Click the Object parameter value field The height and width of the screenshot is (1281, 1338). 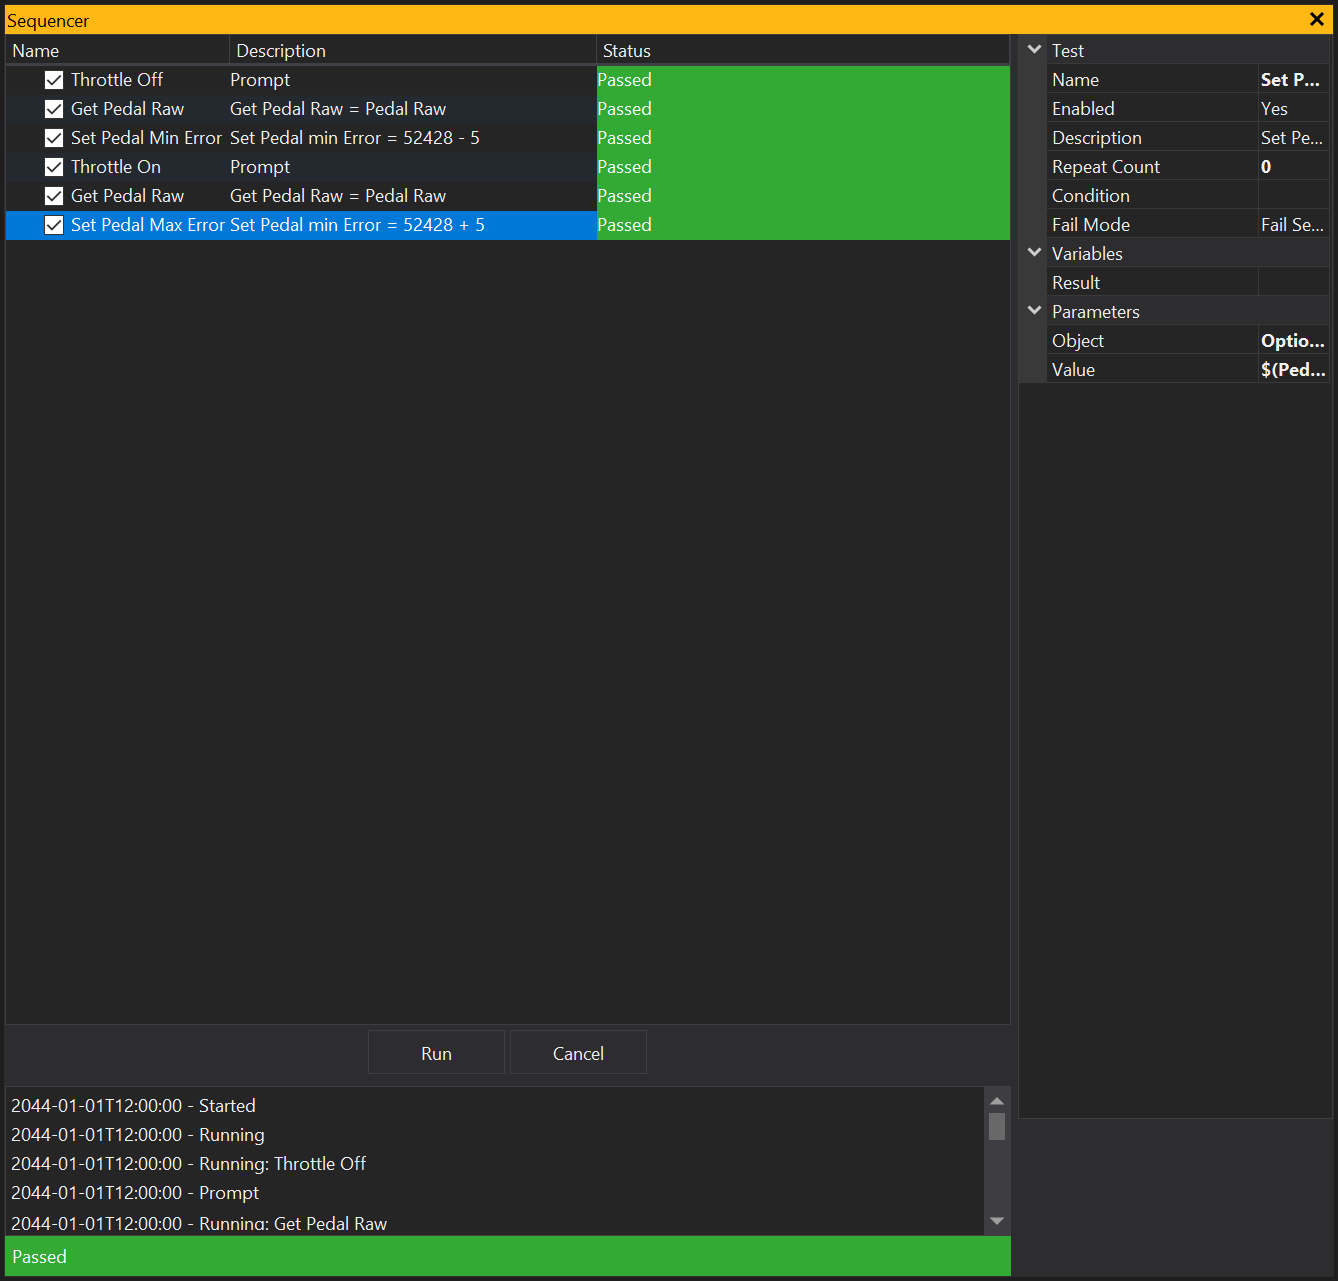pyautogui.click(x=1292, y=341)
